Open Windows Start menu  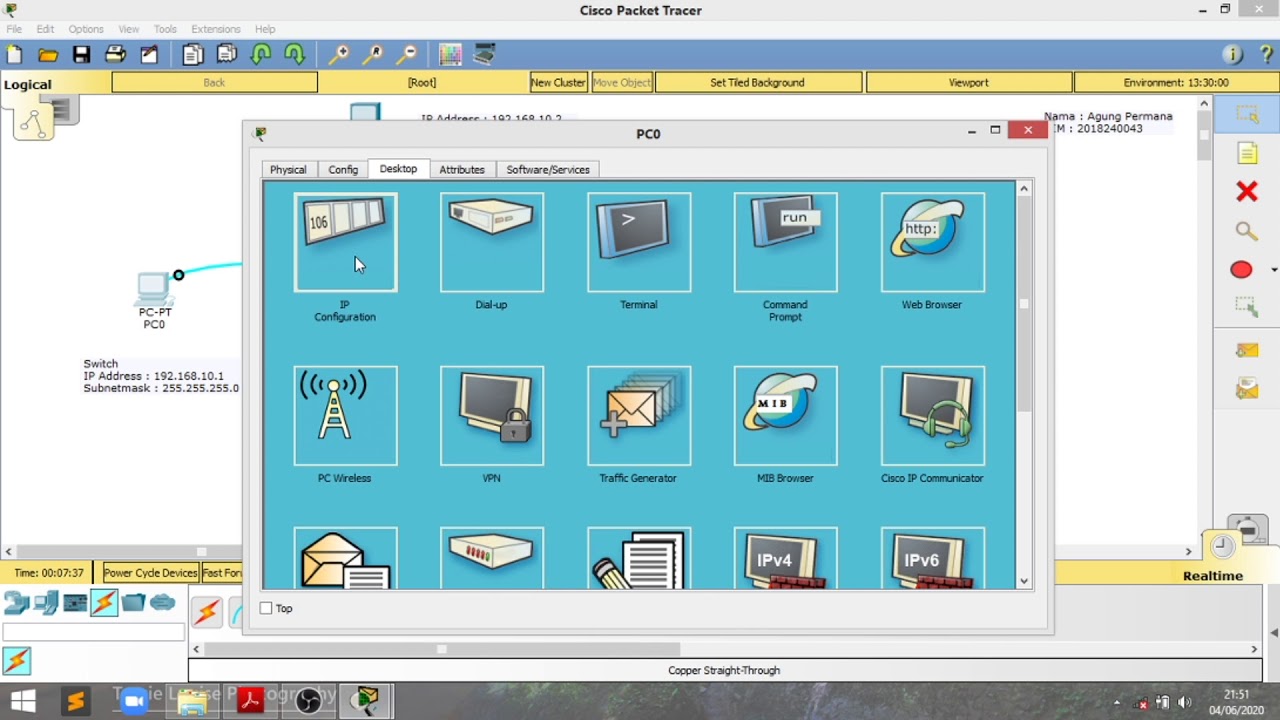click(x=22, y=701)
